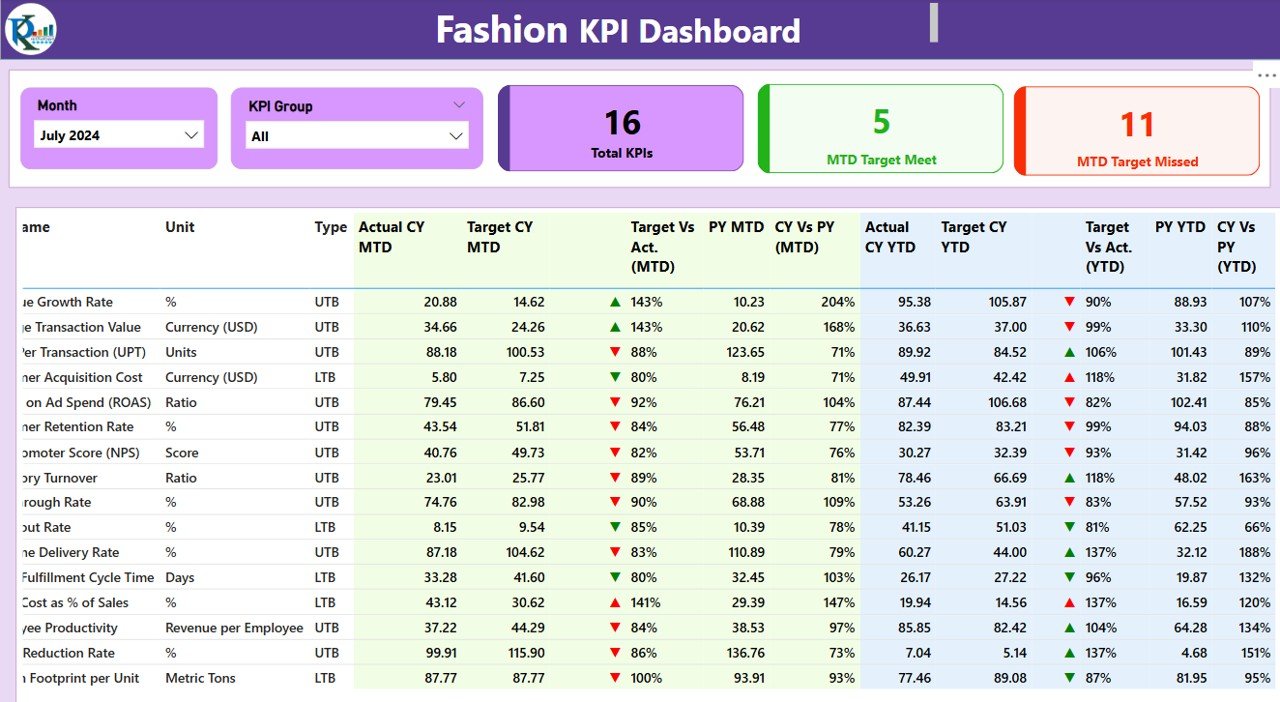Select the Units cell in UPT row

click(x=181, y=352)
